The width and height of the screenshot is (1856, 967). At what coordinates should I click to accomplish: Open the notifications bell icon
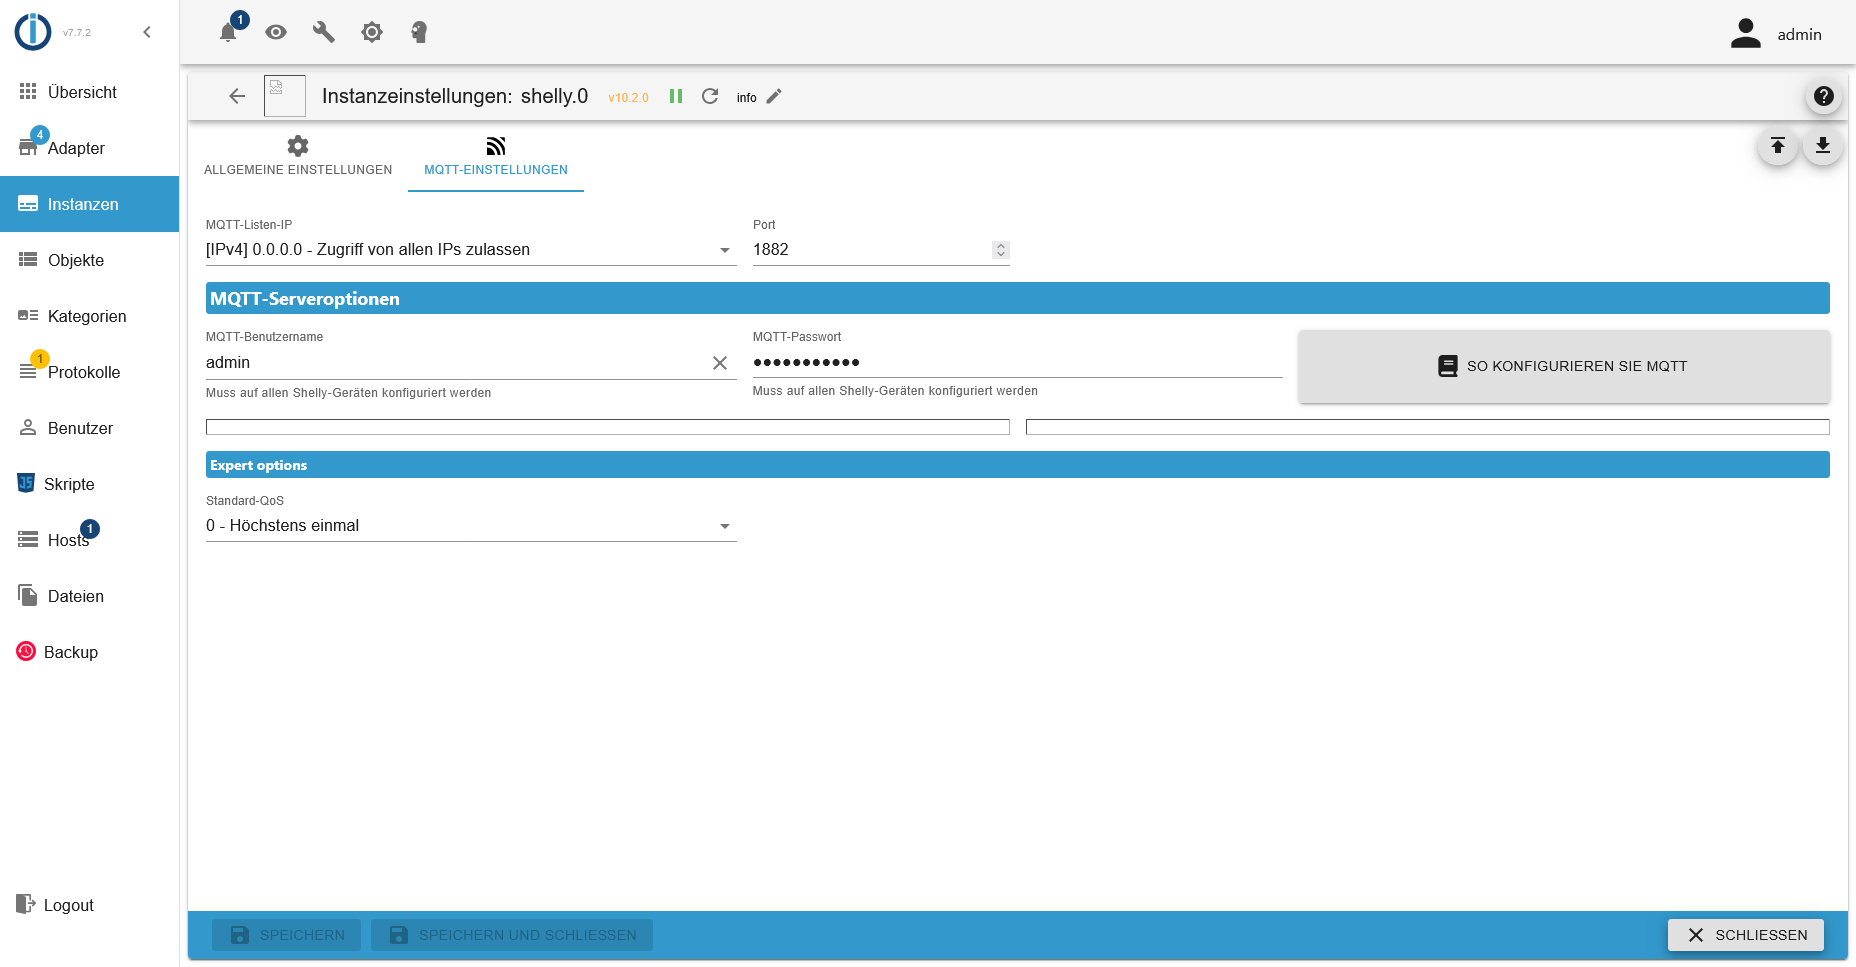pyautogui.click(x=229, y=32)
